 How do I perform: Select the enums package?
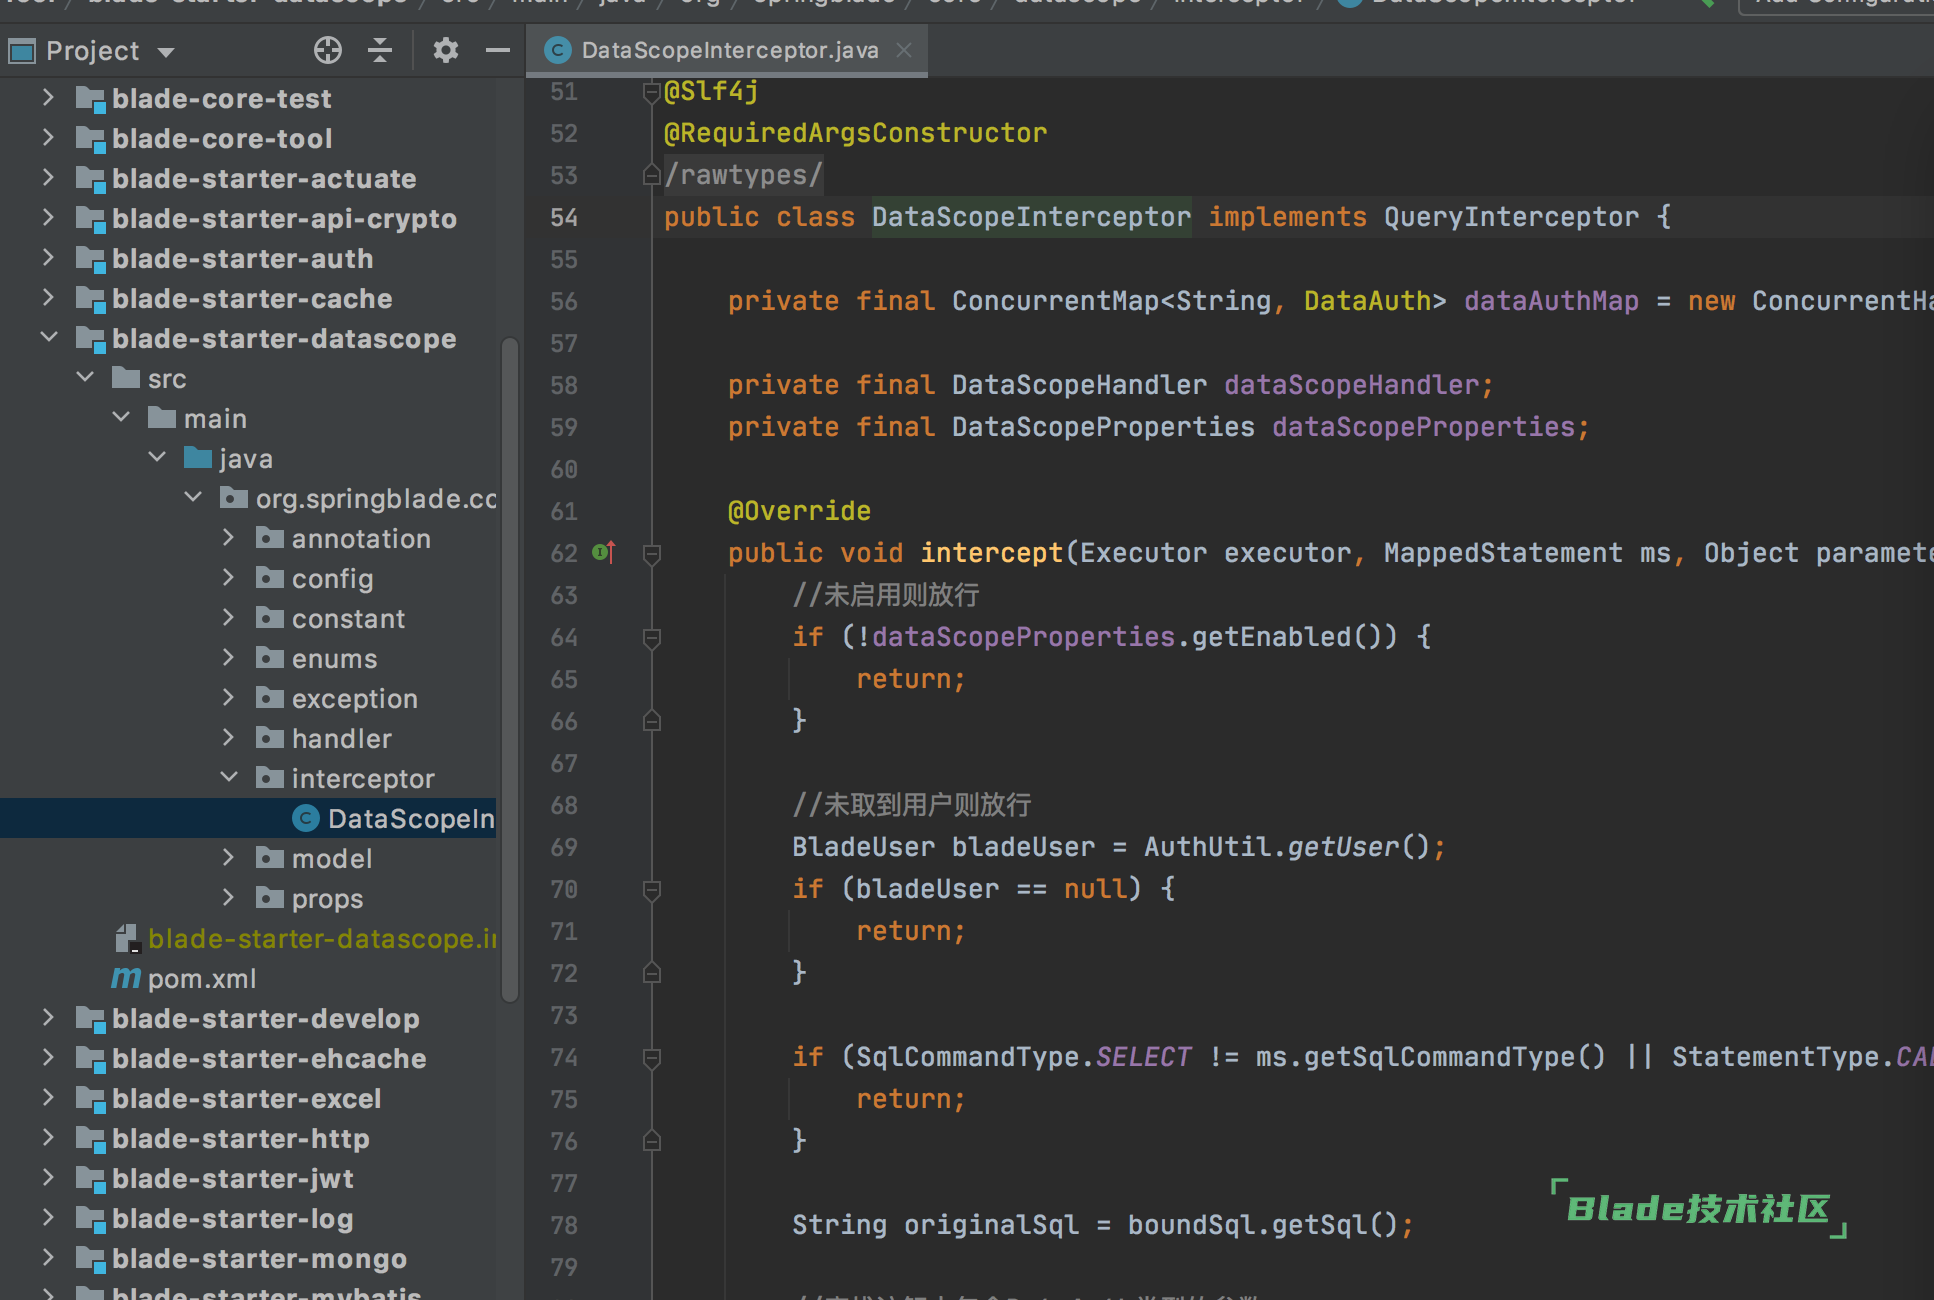tap(334, 658)
